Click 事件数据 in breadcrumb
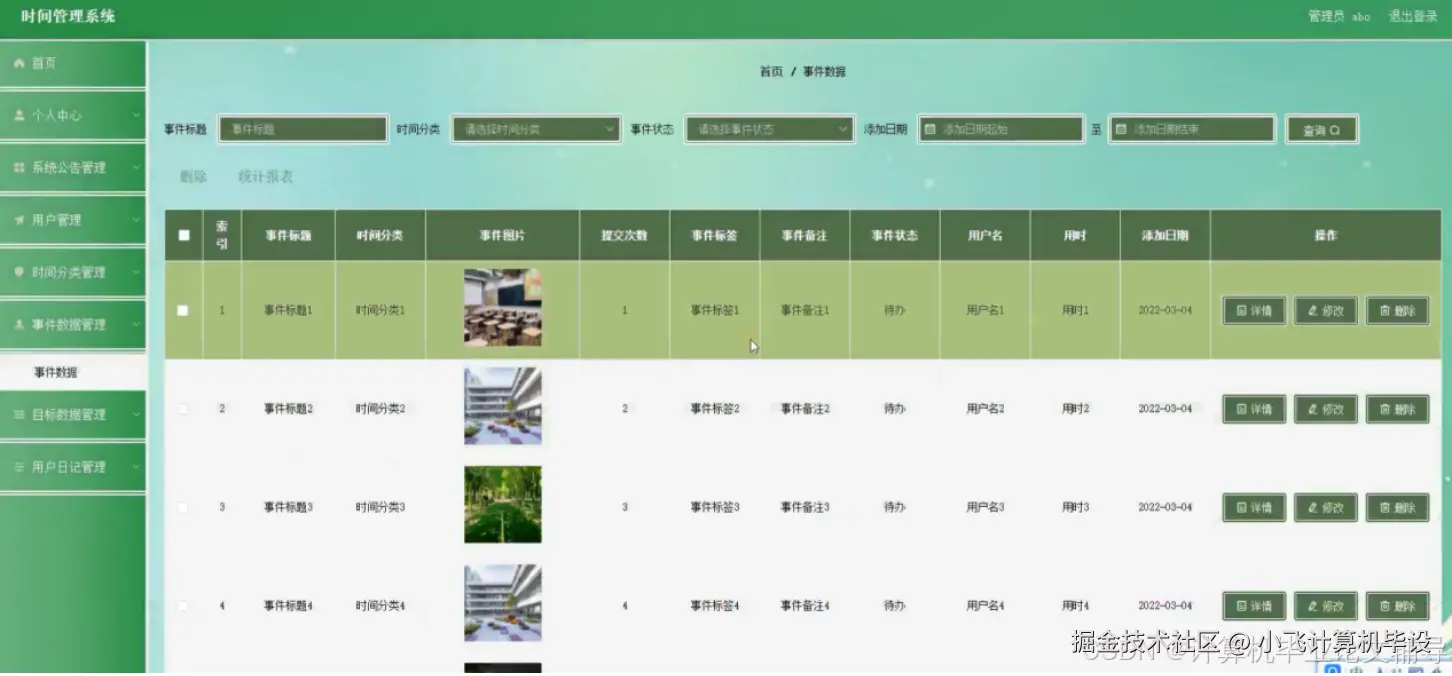 tap(824, 72)
